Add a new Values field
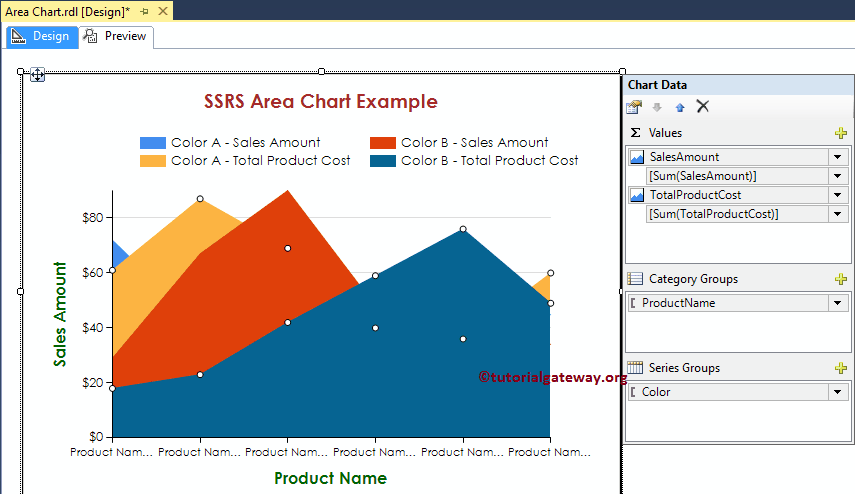855x494 pixels. pyautogui.click(x=841, y=133)
